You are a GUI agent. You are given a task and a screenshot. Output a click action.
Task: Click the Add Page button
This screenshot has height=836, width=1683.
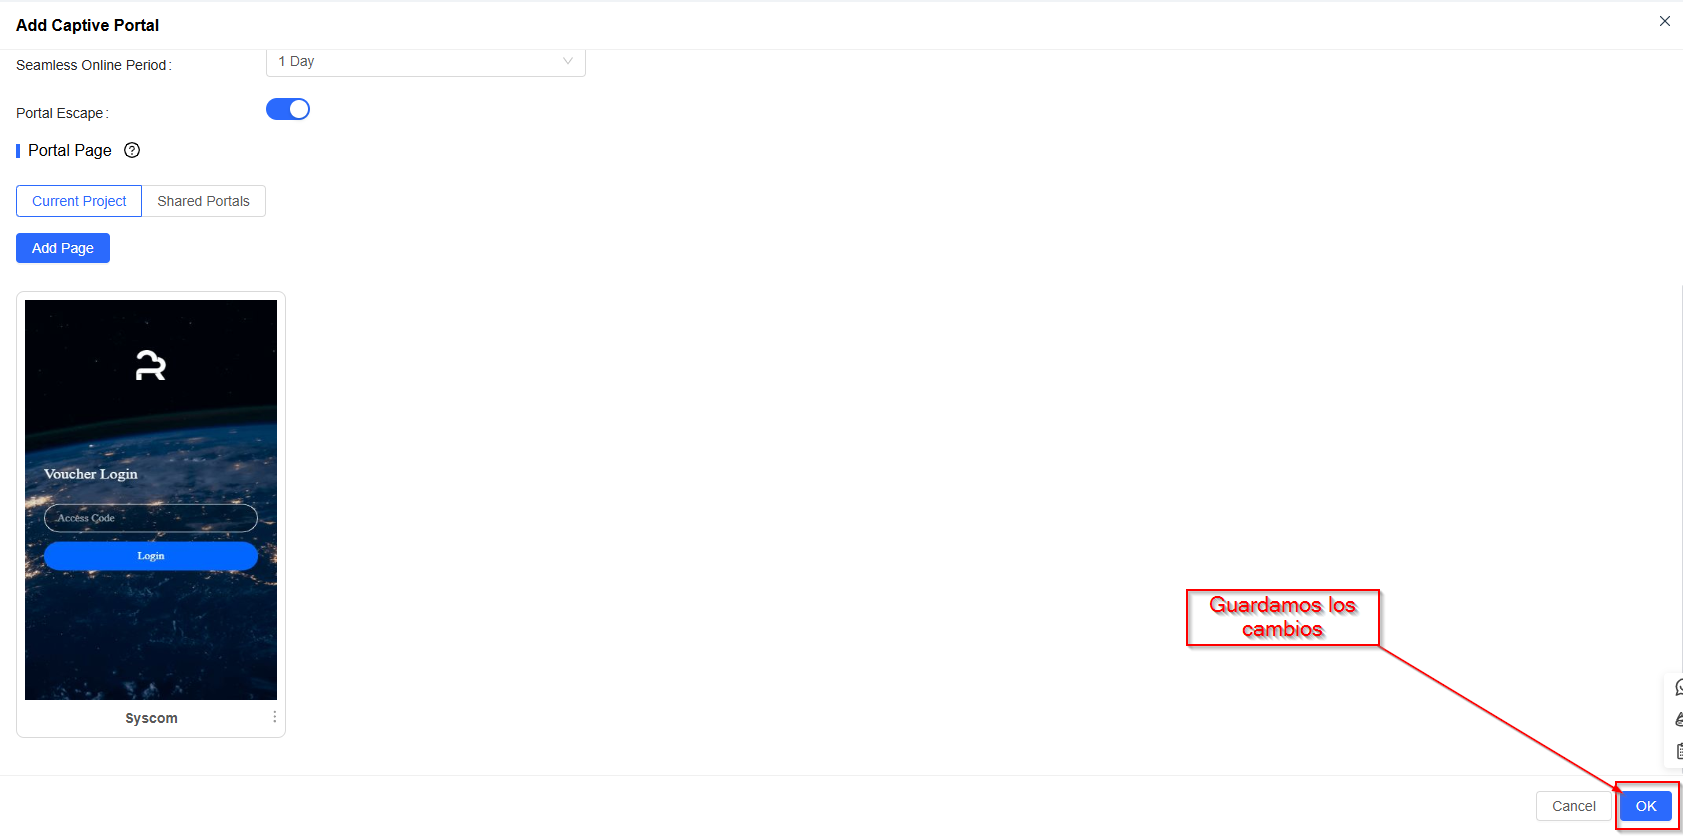(x=63, y=248)
